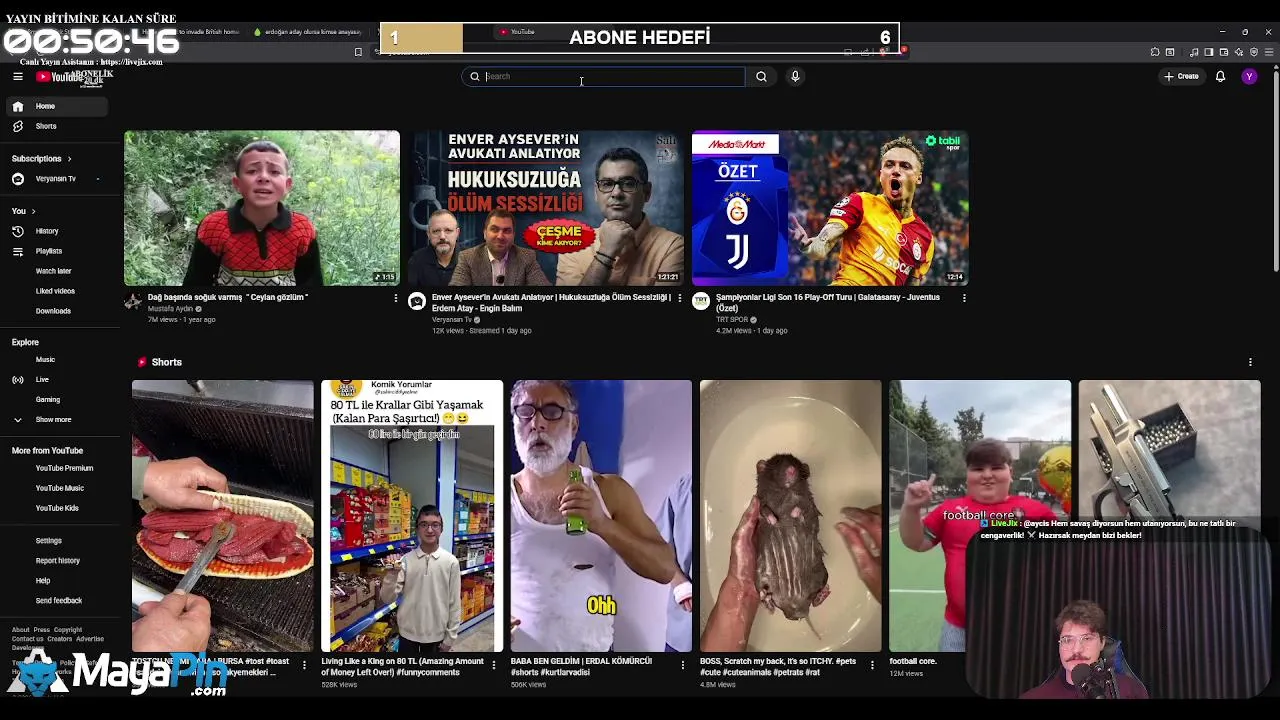Screen dimensions: 1280x720
Task: Click the Şampiyonlar Ligi Son 16 title
Action: (828, 302)
